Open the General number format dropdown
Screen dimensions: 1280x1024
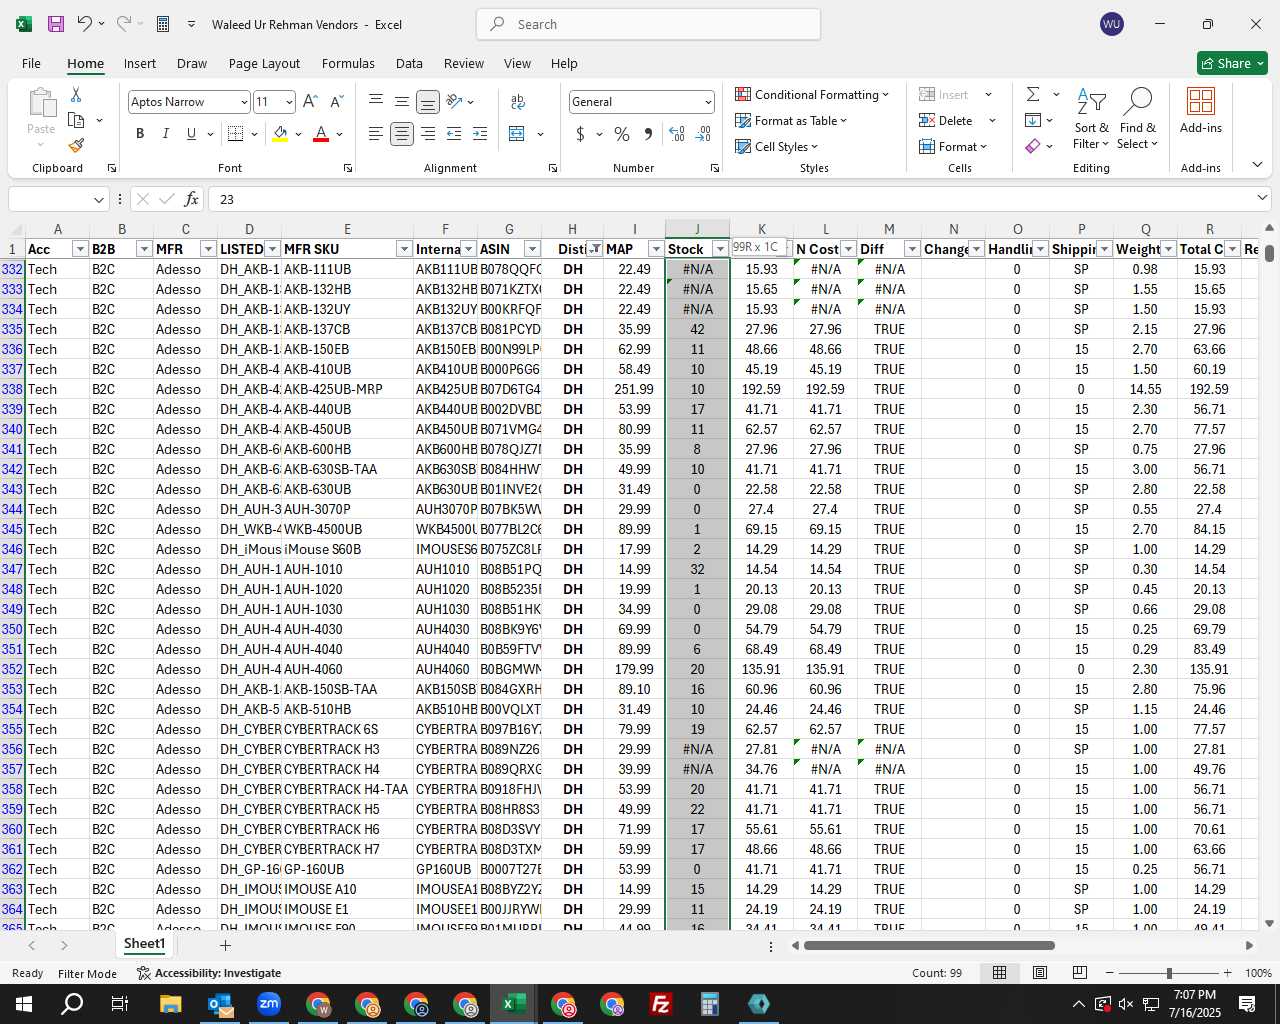point(708,102)
